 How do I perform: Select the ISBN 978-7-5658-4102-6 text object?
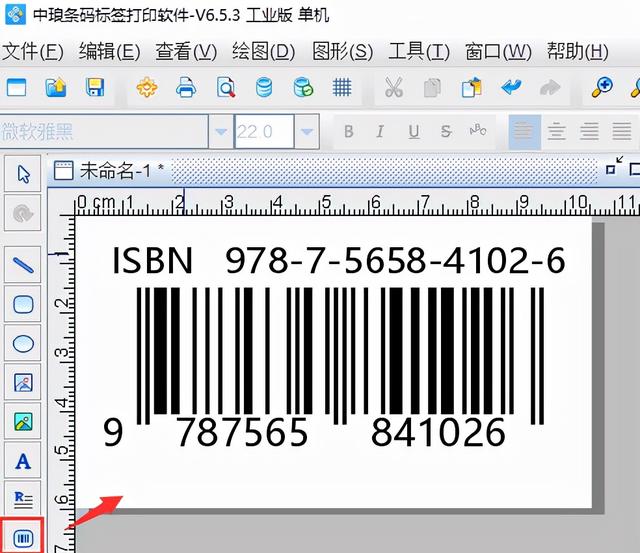pyautogui.click(x=339, y=260)
